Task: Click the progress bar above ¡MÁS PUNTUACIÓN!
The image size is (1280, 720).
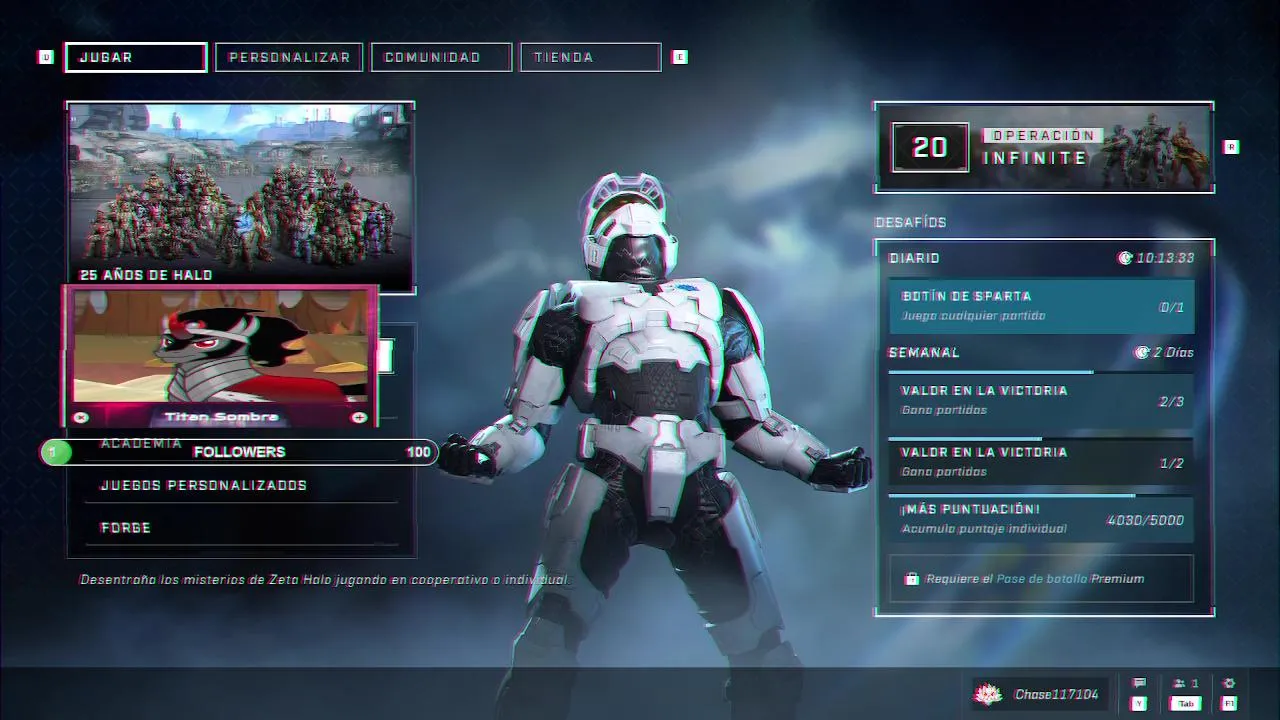Action: (x=1041, y=495)
